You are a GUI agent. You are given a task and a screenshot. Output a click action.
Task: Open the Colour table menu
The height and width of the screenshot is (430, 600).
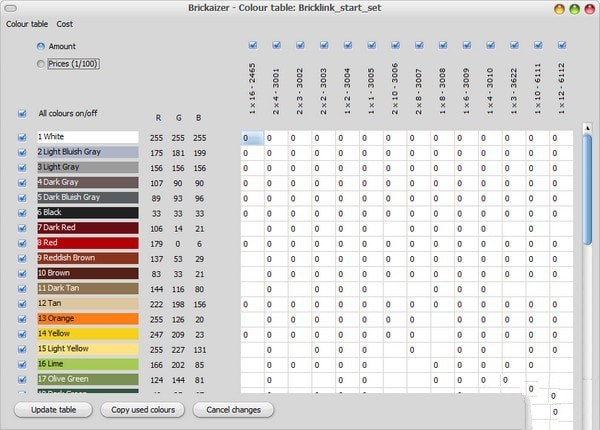click(x=27, y=23)
